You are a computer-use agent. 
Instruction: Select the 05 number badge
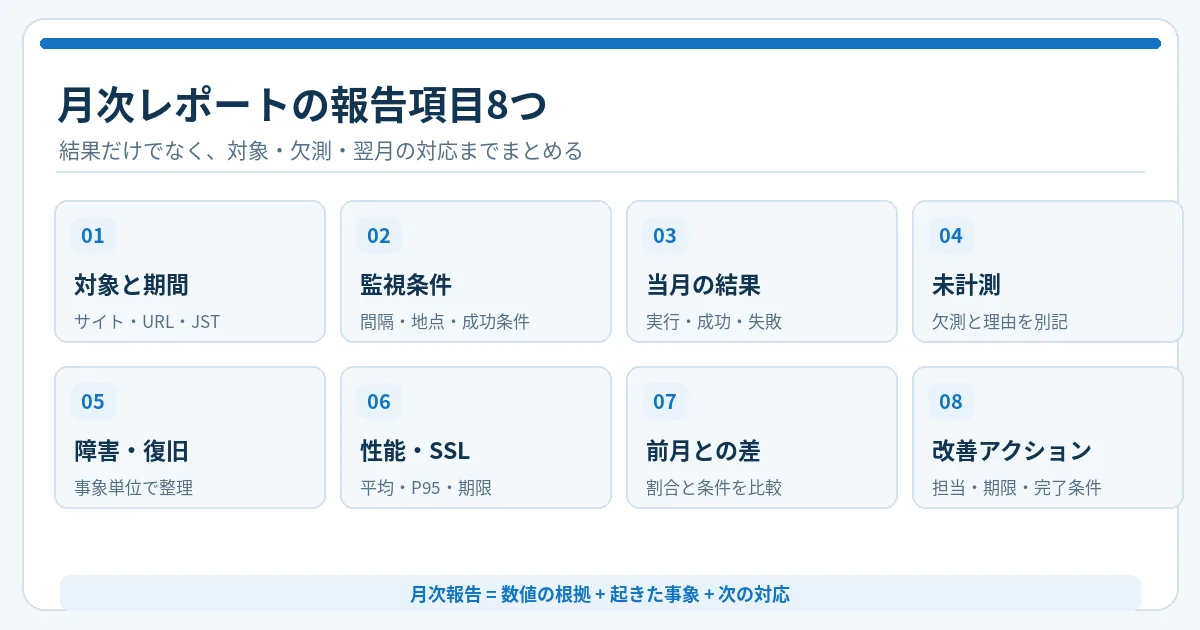click(93, 402)
